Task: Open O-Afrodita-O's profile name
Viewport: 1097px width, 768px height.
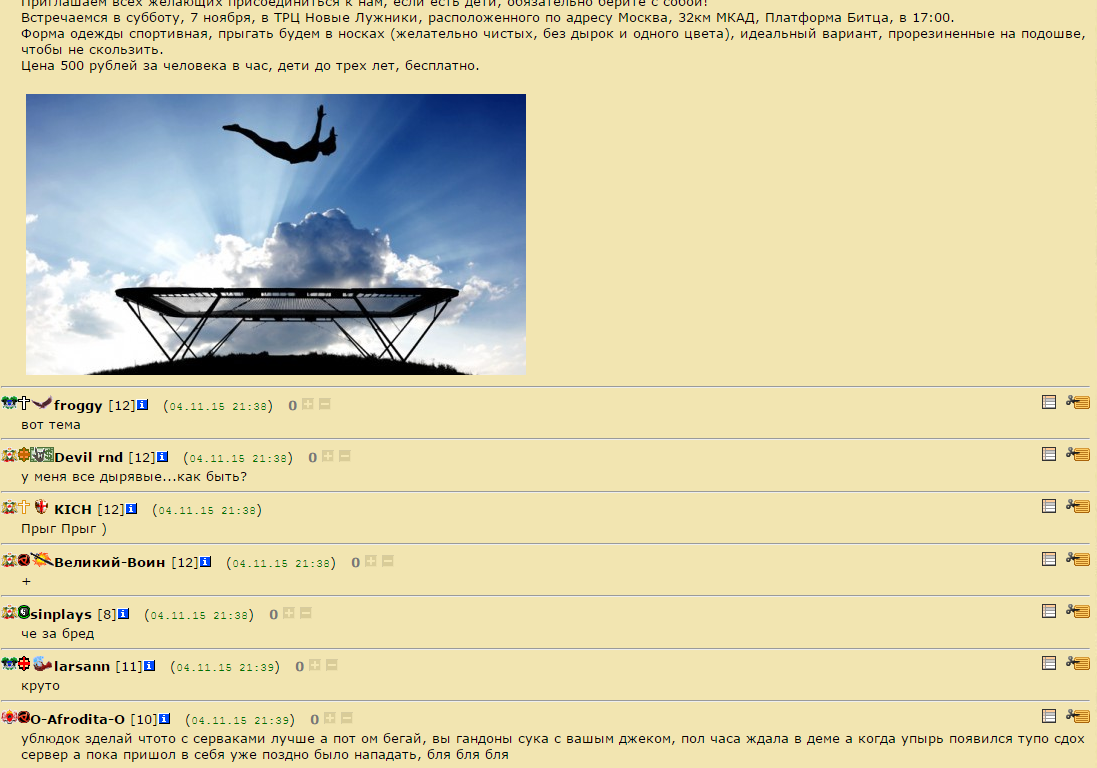Action: pyautogui.click(x=78, y=720)
